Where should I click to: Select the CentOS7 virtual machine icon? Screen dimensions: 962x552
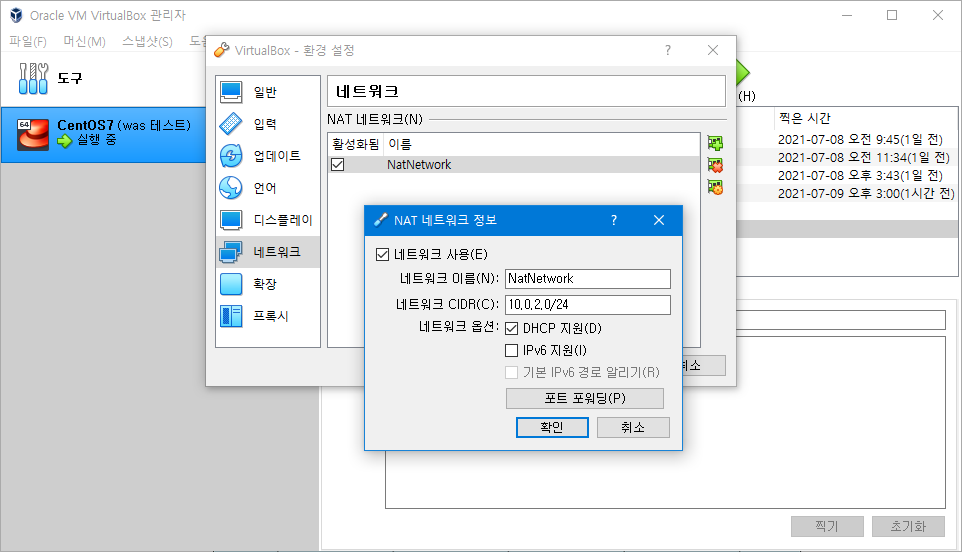coord(33,134)
